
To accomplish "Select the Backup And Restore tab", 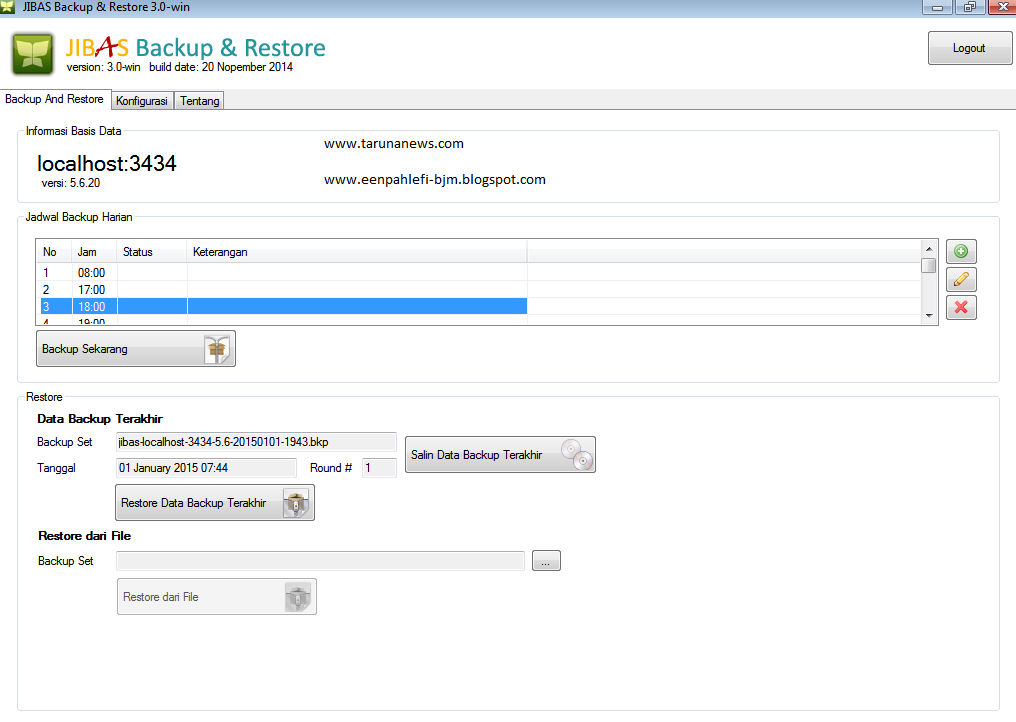I will pos(55,100).
